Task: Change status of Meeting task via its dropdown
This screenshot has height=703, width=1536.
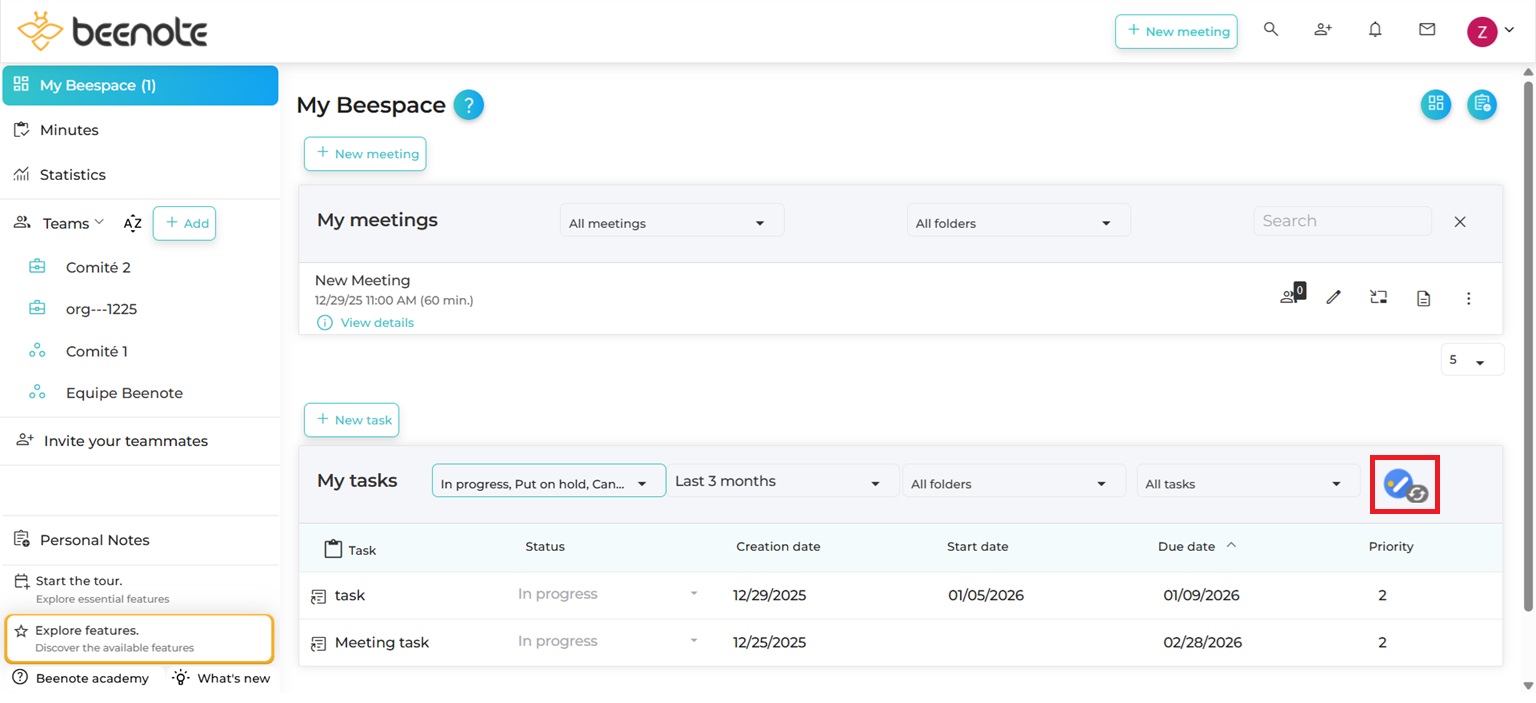Action: [x=693, y=641]
